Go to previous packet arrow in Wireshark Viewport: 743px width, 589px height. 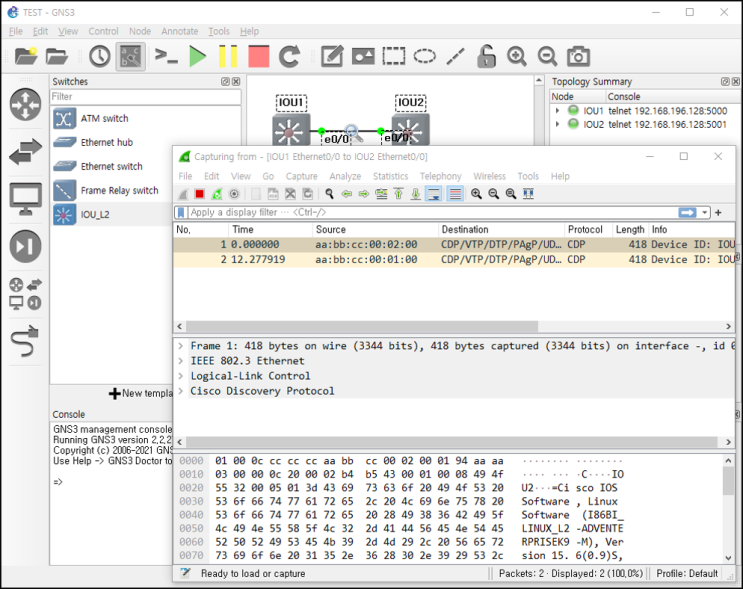(x=347, y=194)
